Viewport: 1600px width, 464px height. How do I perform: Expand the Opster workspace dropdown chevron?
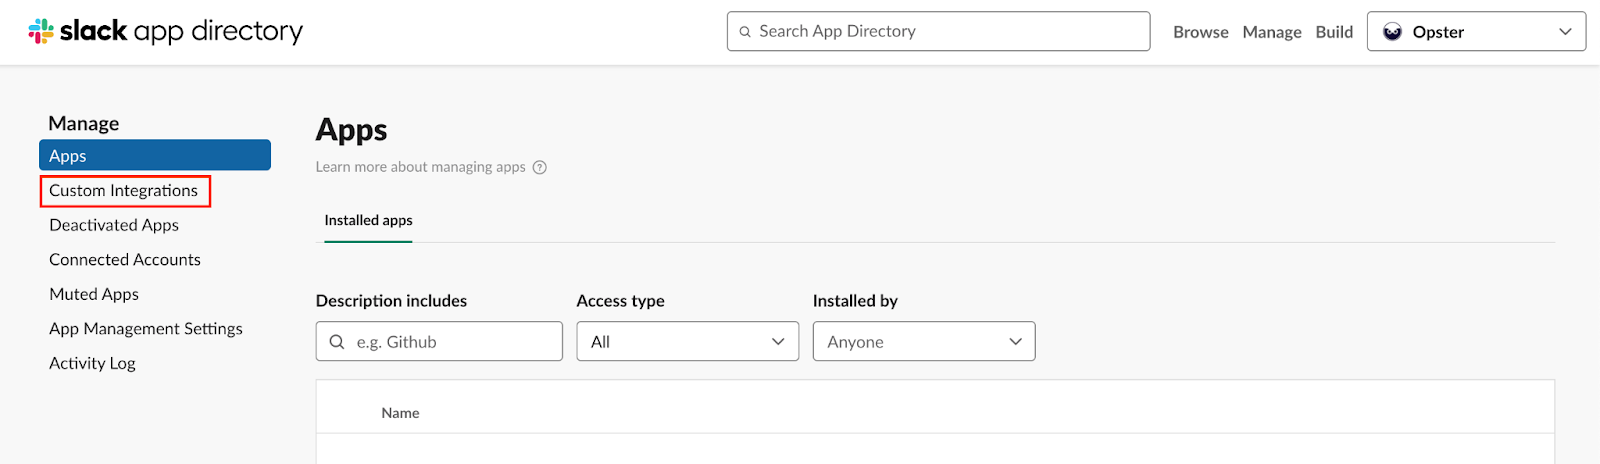[1565, 32]
